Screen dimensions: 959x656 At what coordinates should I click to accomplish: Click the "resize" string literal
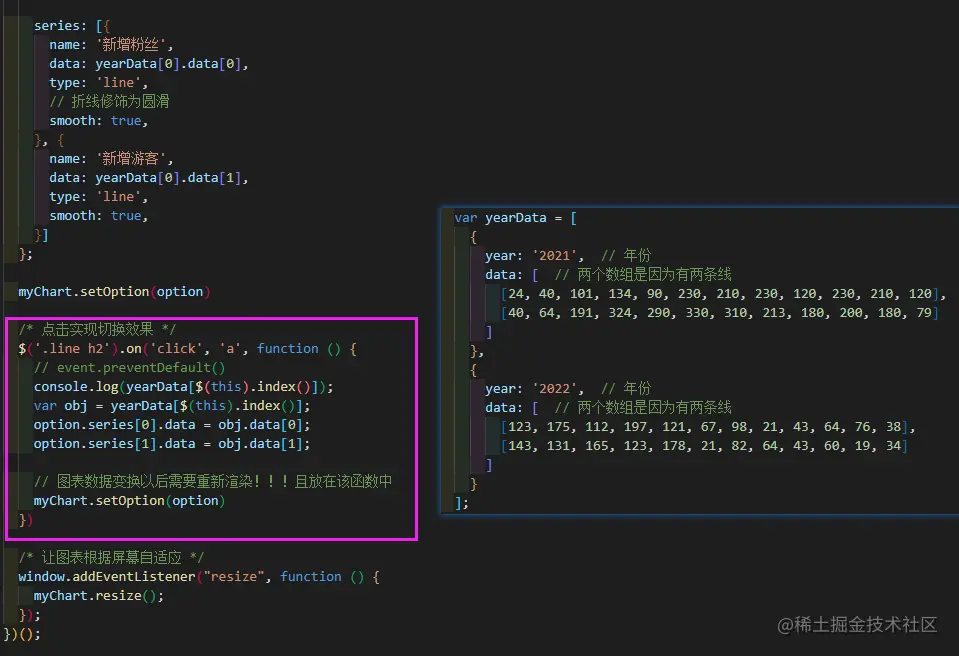pos(234,577)
